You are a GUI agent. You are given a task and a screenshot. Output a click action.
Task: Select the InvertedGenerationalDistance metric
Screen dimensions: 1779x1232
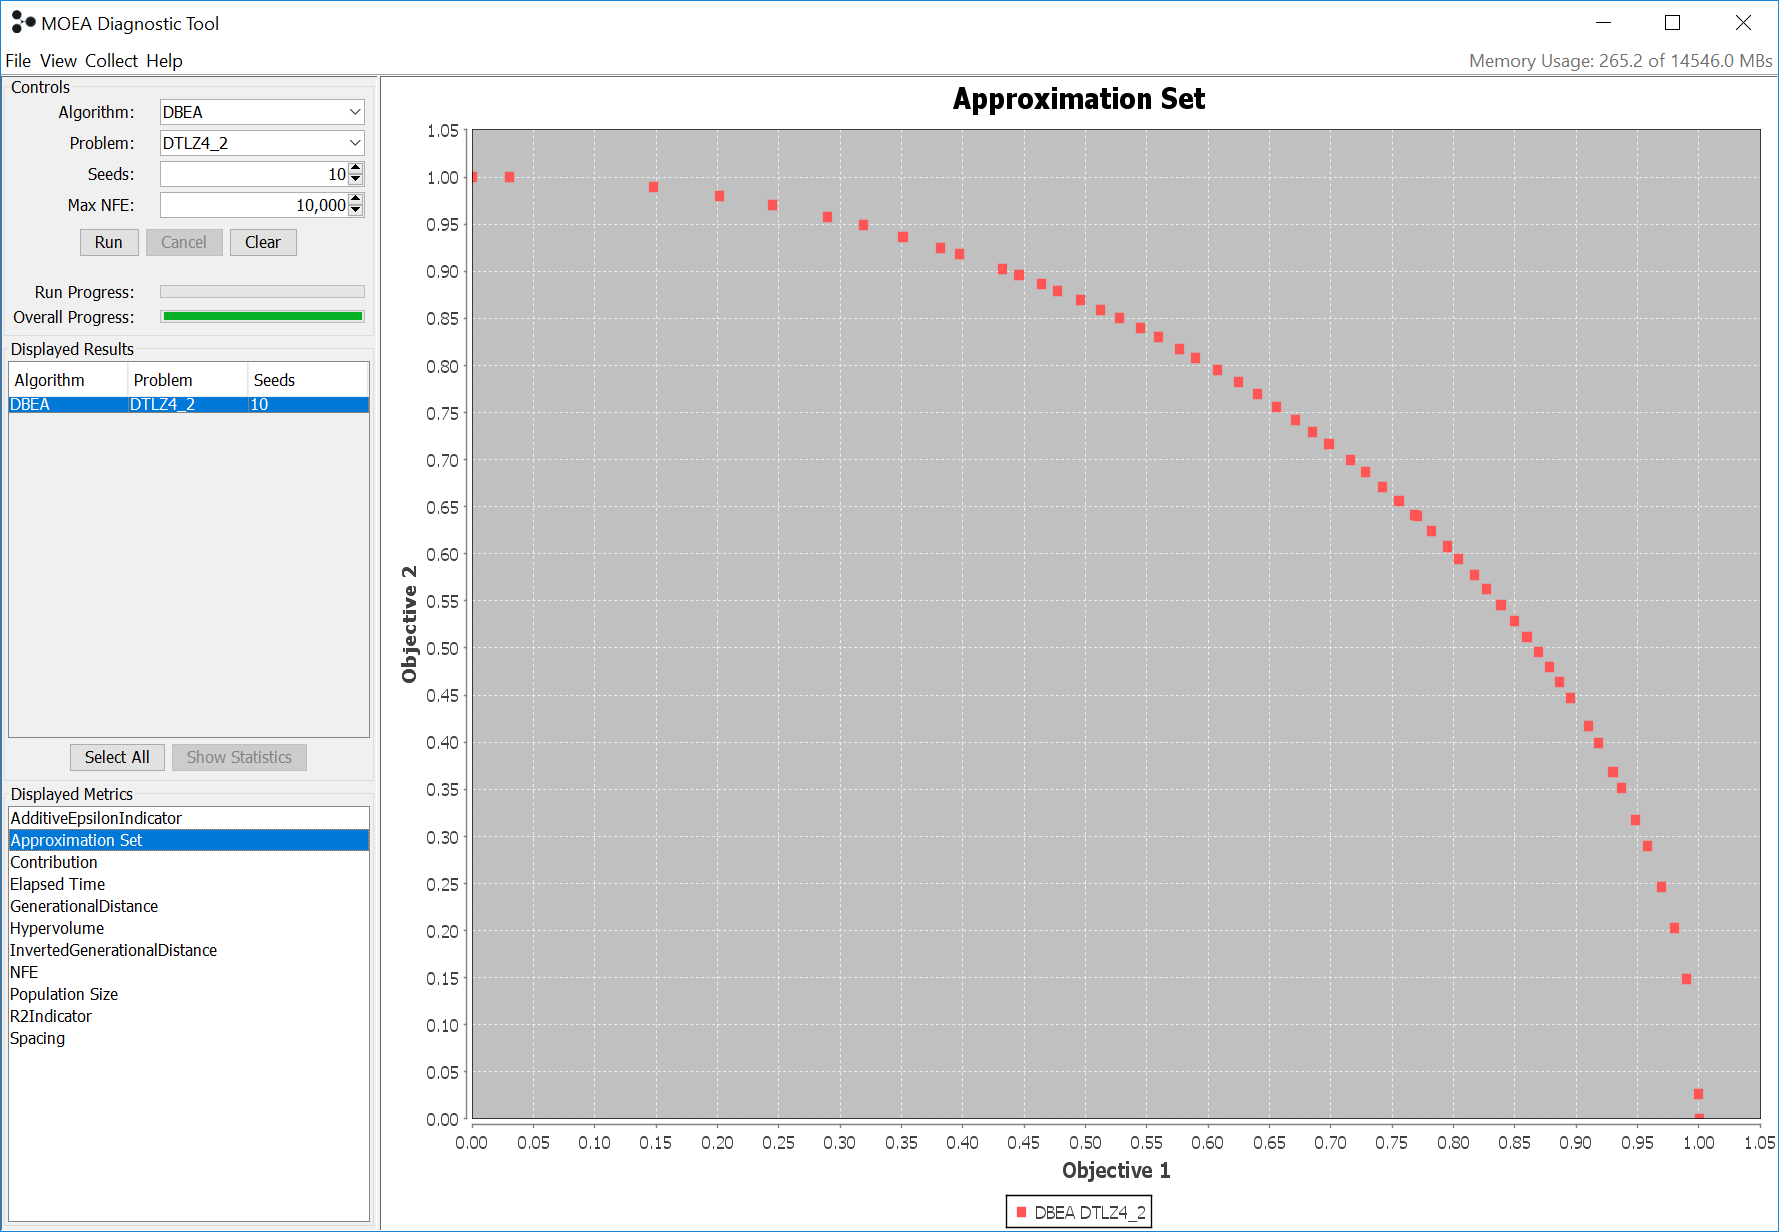[113, 950]
